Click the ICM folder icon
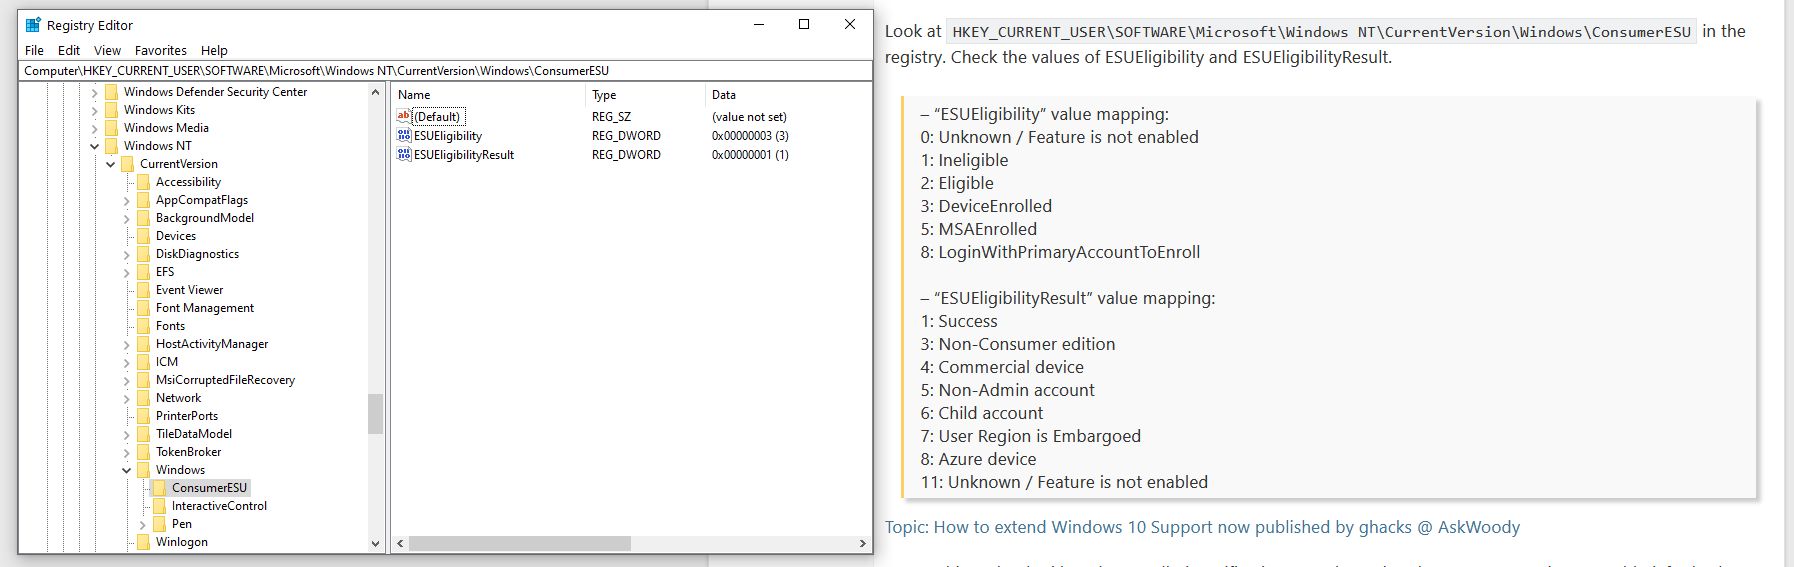This screenshot has width=1794, height=567. [x=144, y=362]
